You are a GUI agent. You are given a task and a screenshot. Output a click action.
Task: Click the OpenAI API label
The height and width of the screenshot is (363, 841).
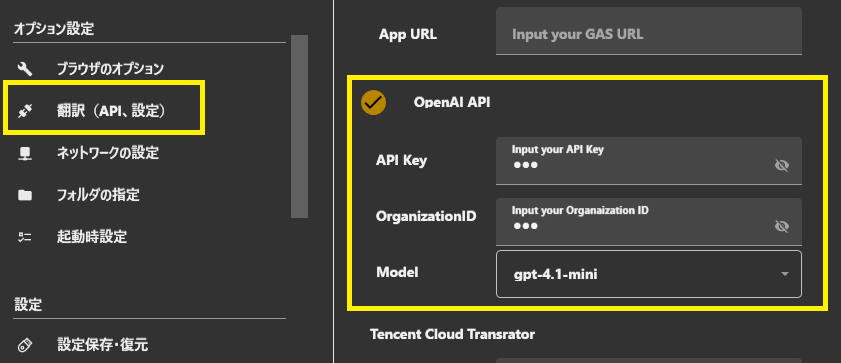coord(452,102)
